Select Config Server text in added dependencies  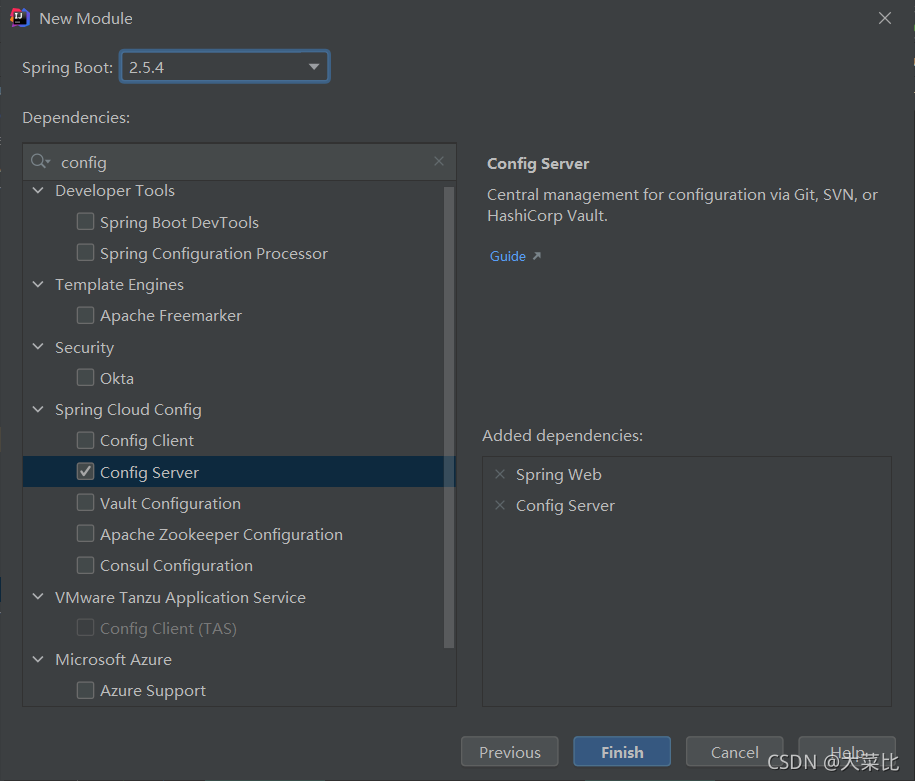coord(565,506)
